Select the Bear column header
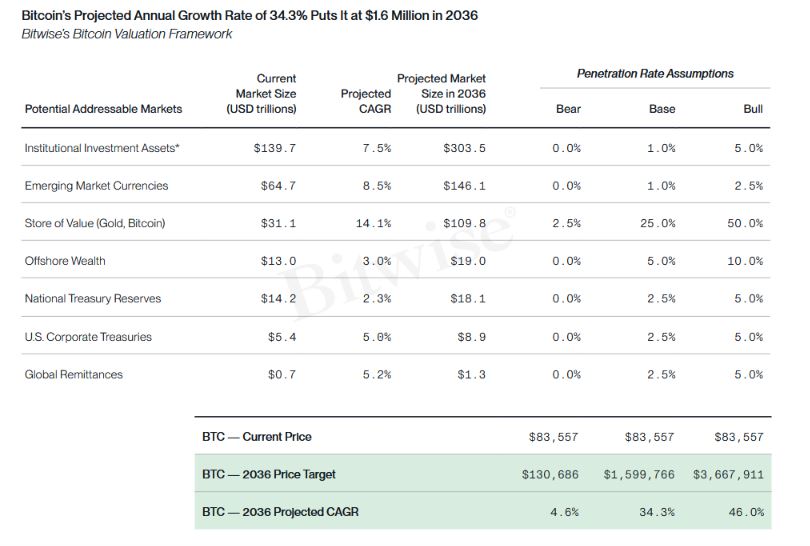 coord(568,109)
